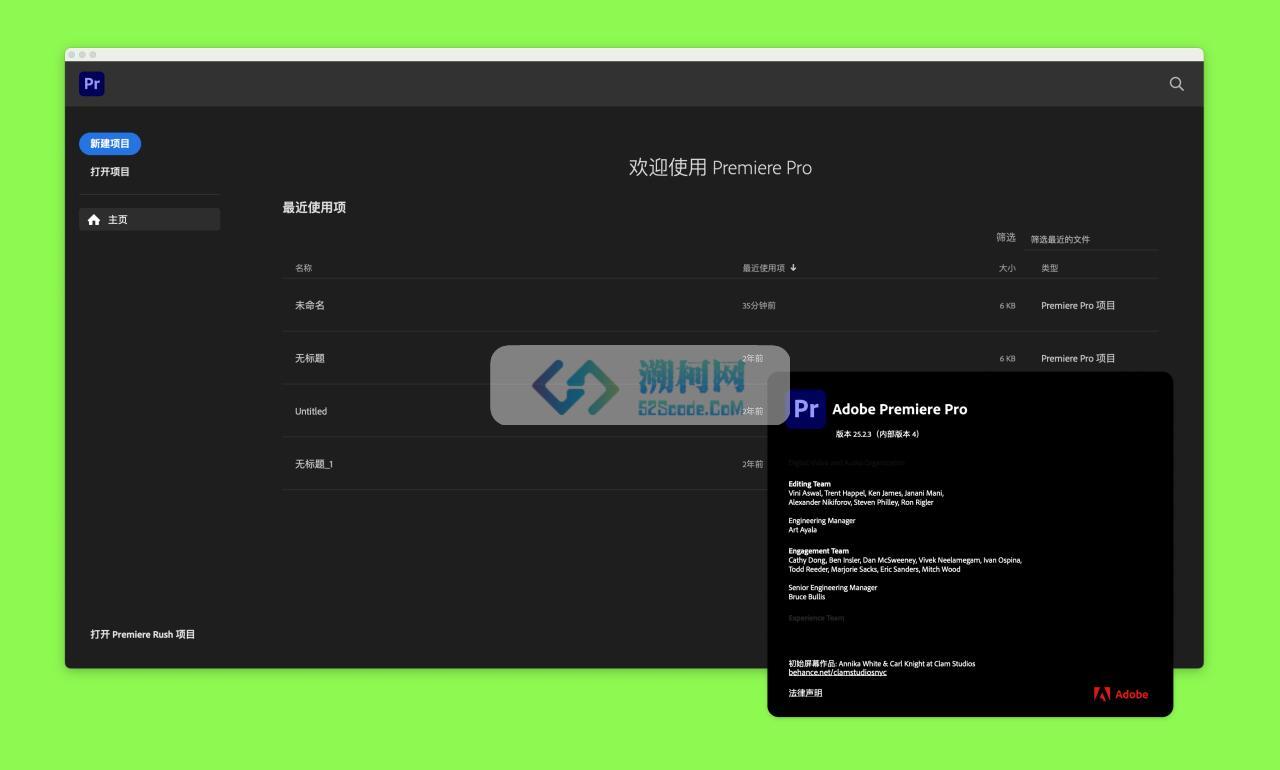Click the 版本 25.2.3 version text

[x=877, y=434]
